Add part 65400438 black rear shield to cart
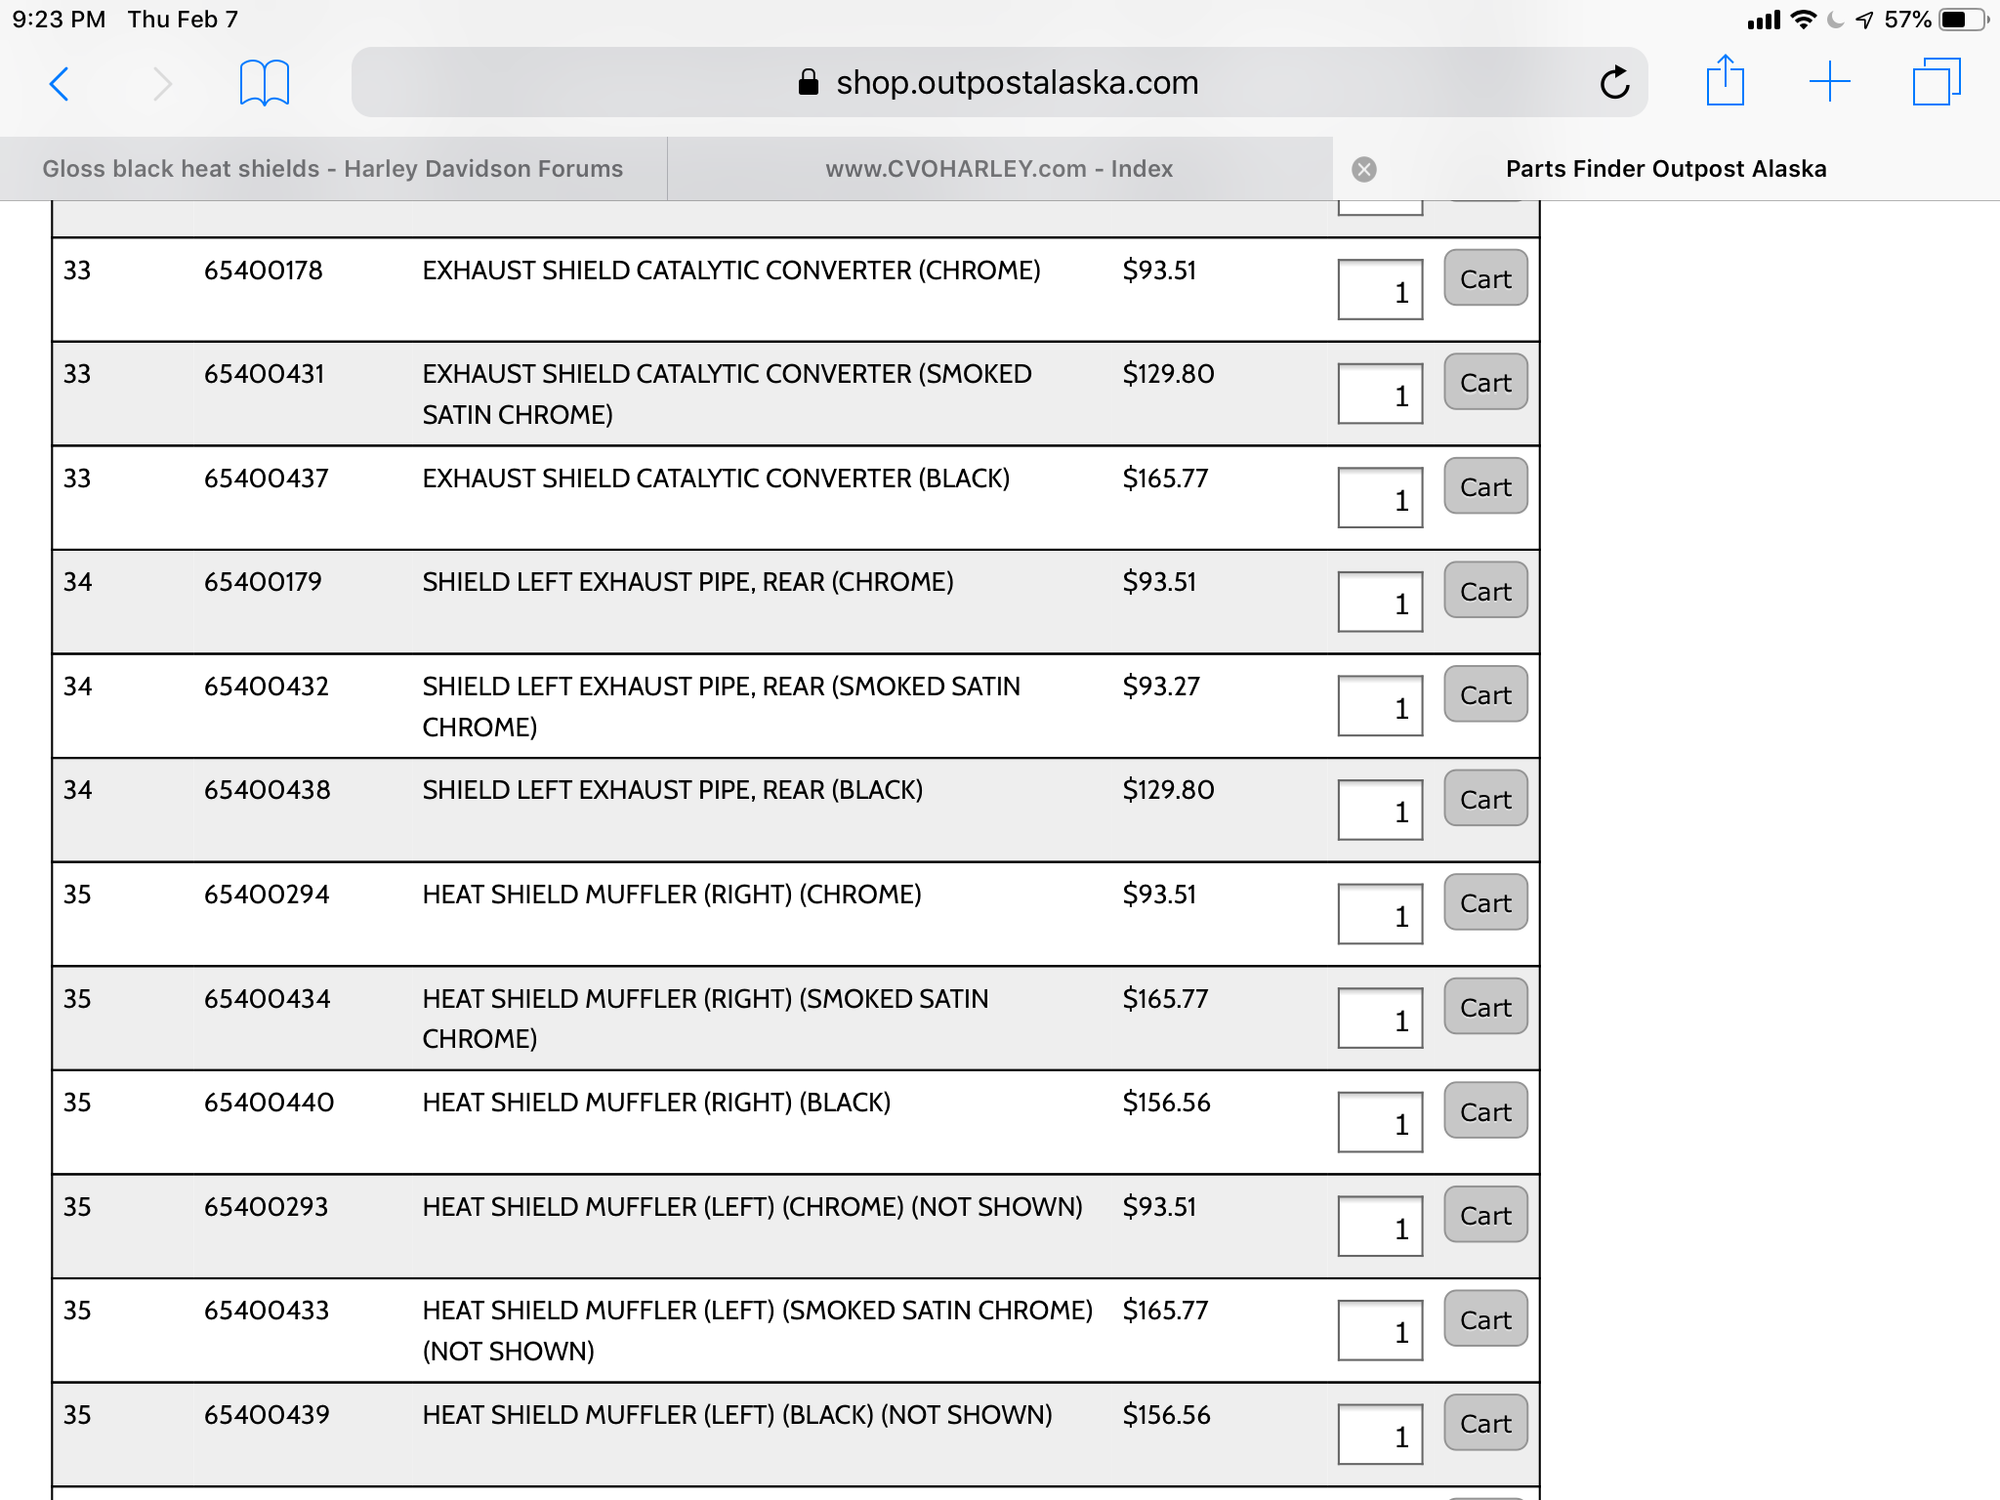This screenshot has height=1500, width=2000. pos(1485,799)
